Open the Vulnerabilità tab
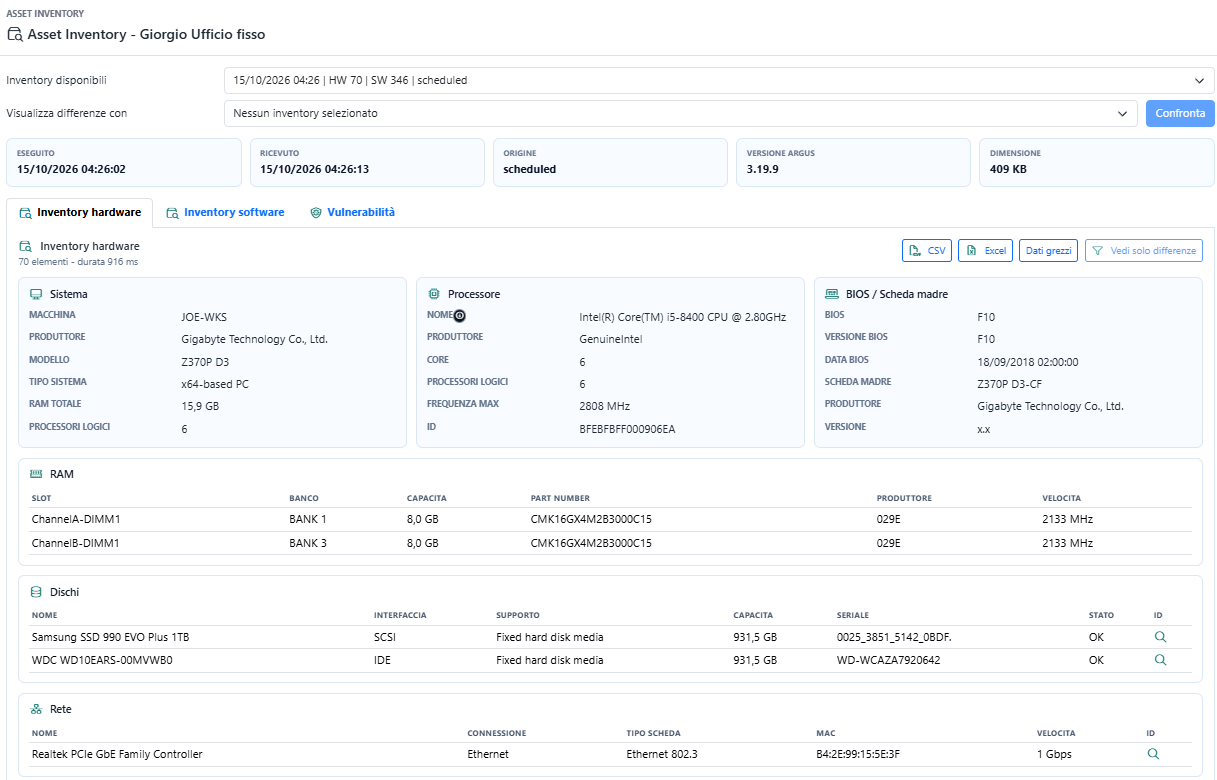The height and width of the screenshot is (780, 1217). (x=352, y=212)
